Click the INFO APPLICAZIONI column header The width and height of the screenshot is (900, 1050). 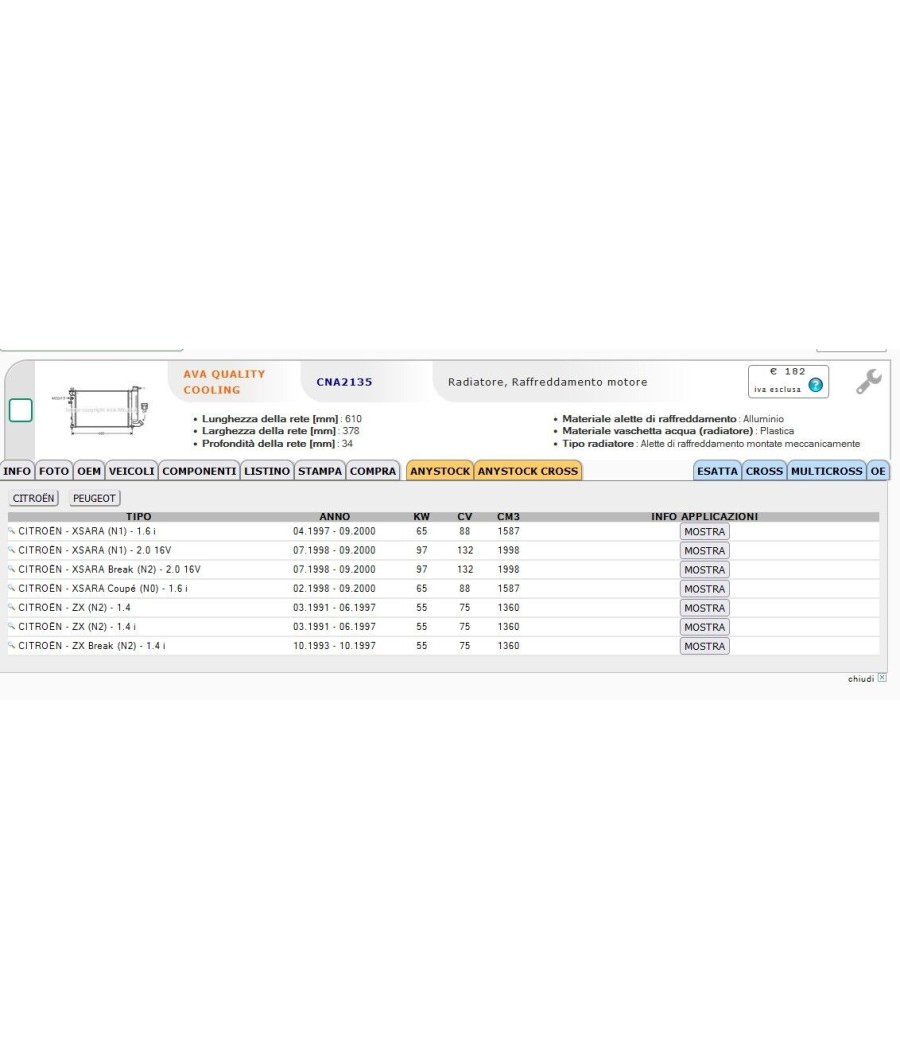[x=704, y=516]
